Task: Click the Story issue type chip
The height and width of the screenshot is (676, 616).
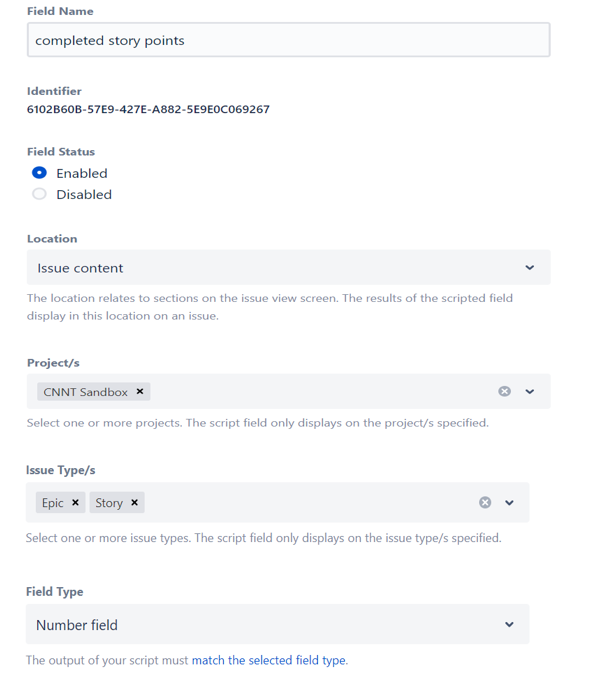Action: point(109,503)
